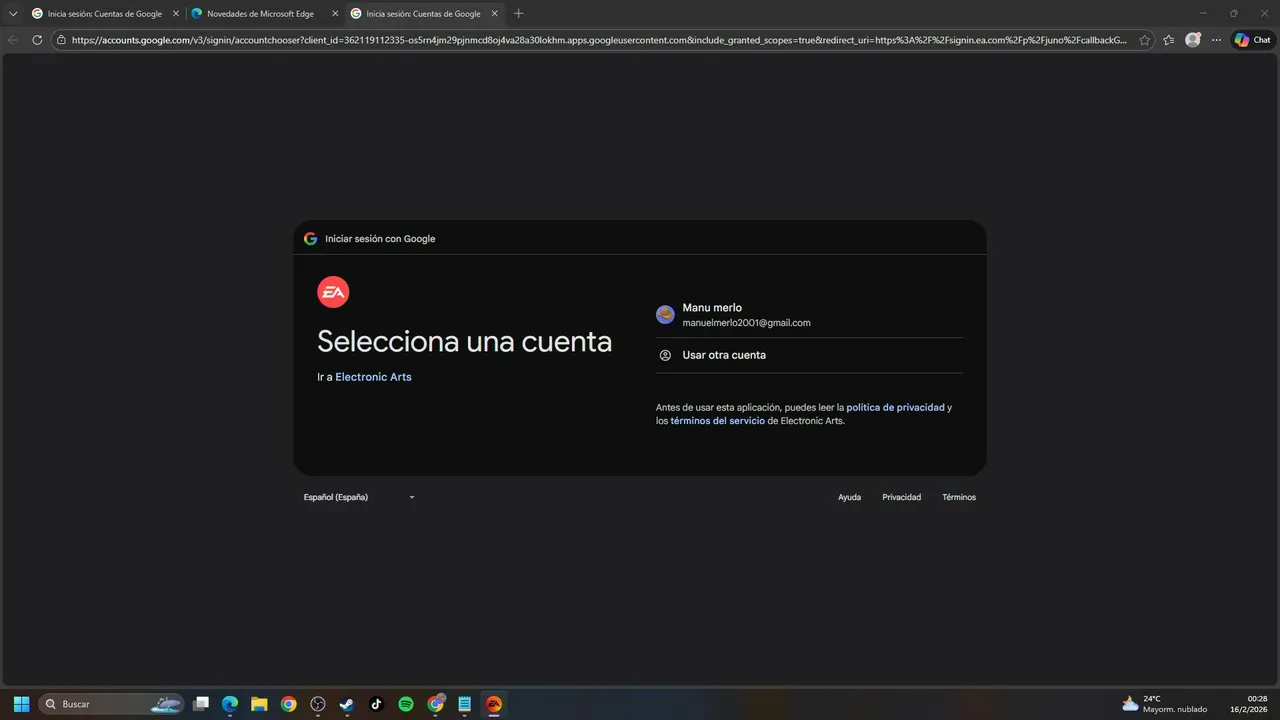Open Copilot Chat button
1280x720 pixels.
tap(1252, 40)
